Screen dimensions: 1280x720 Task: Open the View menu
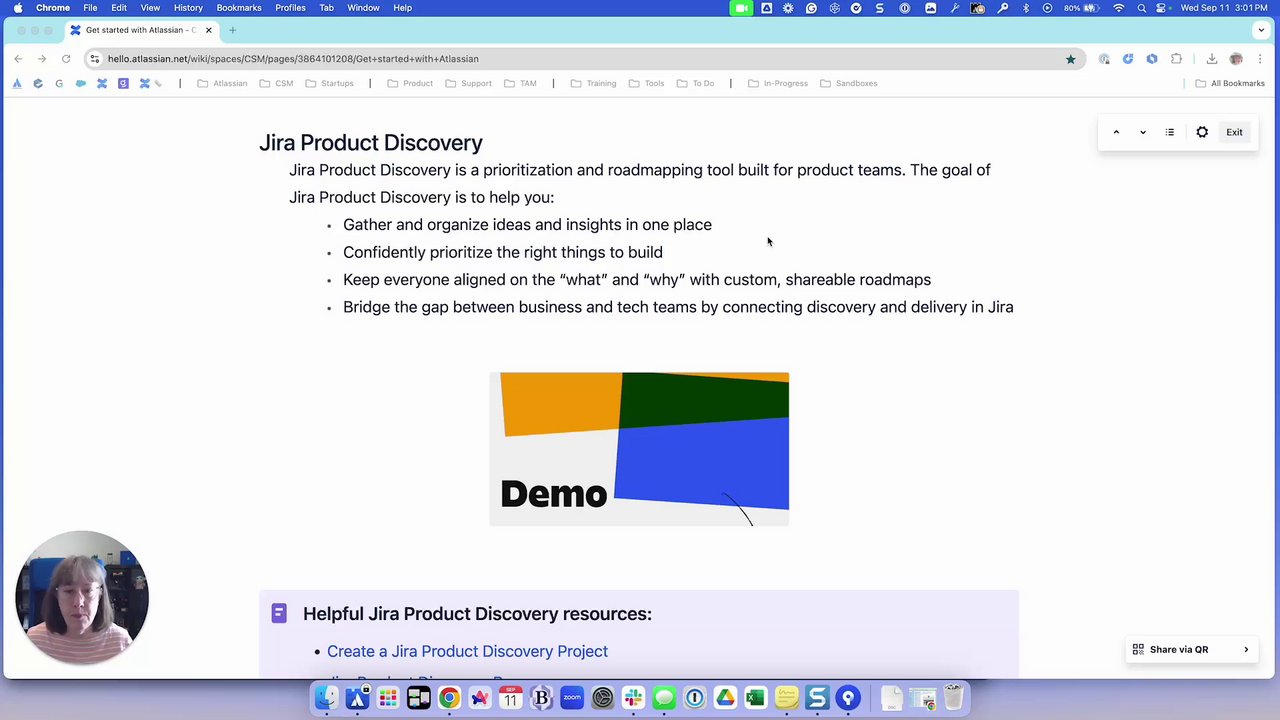tap(150, 8)
